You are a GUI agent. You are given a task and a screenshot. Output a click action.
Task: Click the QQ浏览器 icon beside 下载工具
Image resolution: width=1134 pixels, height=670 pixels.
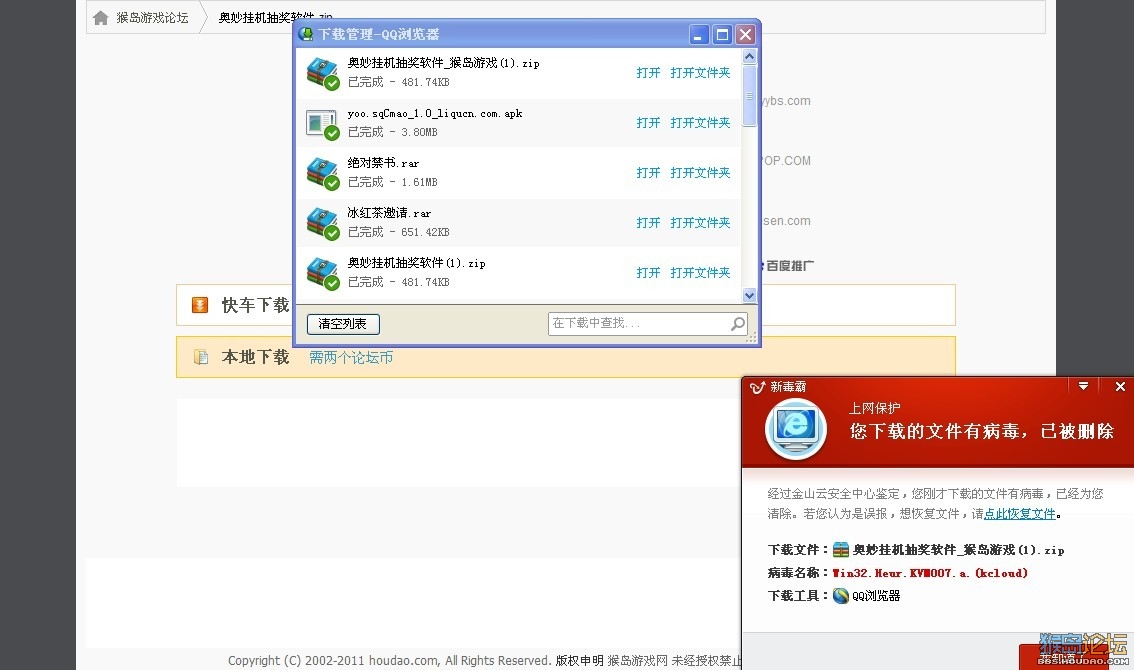[x=840, y=595]
